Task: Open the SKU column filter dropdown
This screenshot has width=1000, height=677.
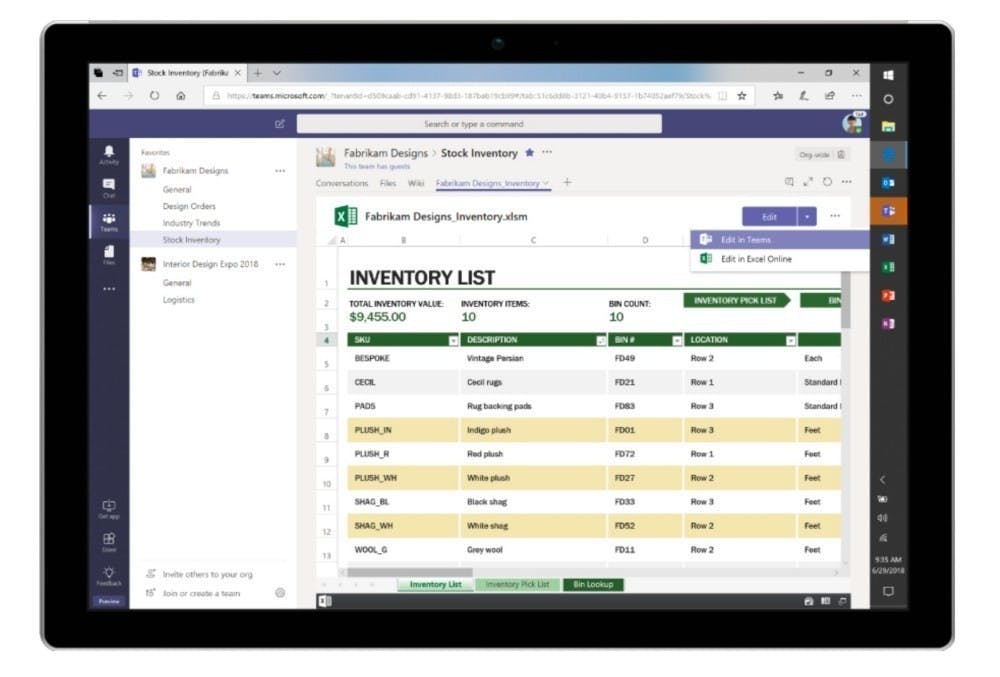Action: coord(453,340)
